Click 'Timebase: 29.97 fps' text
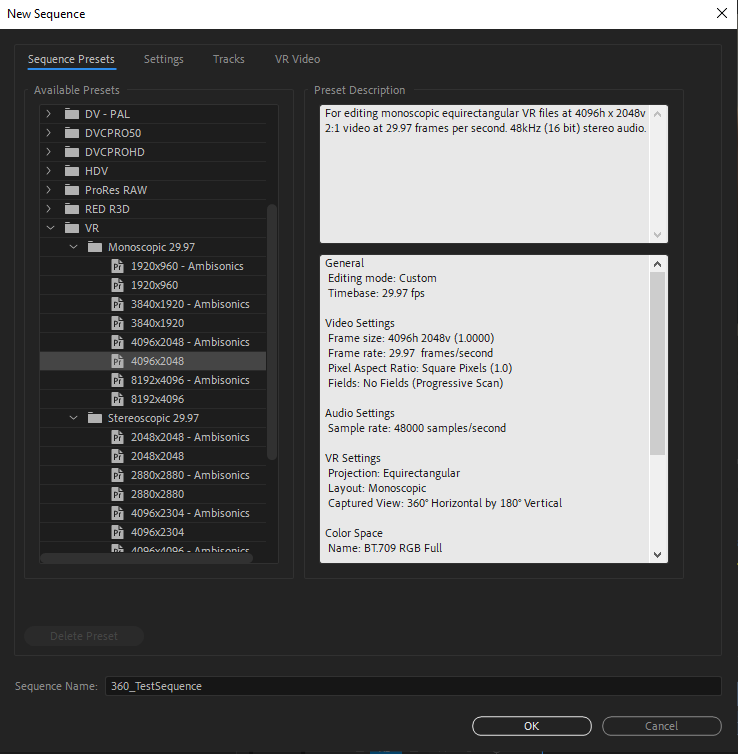Screen dimensions: 738x754 coord(376,293)
